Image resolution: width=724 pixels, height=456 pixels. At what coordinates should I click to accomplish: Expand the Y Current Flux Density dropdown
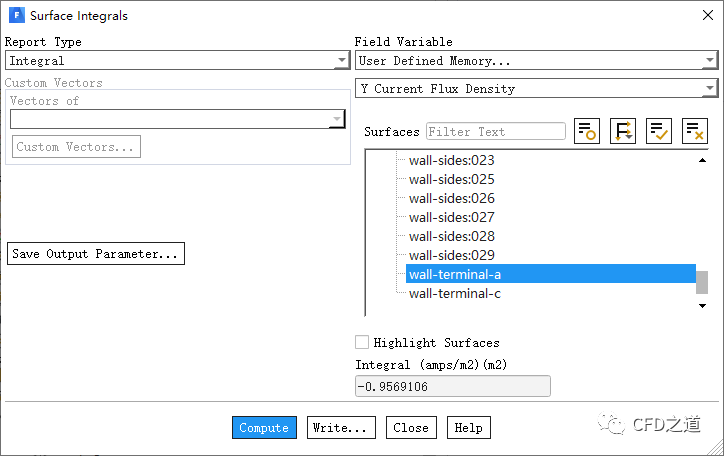pyautogui.click(x=536, y=89)
